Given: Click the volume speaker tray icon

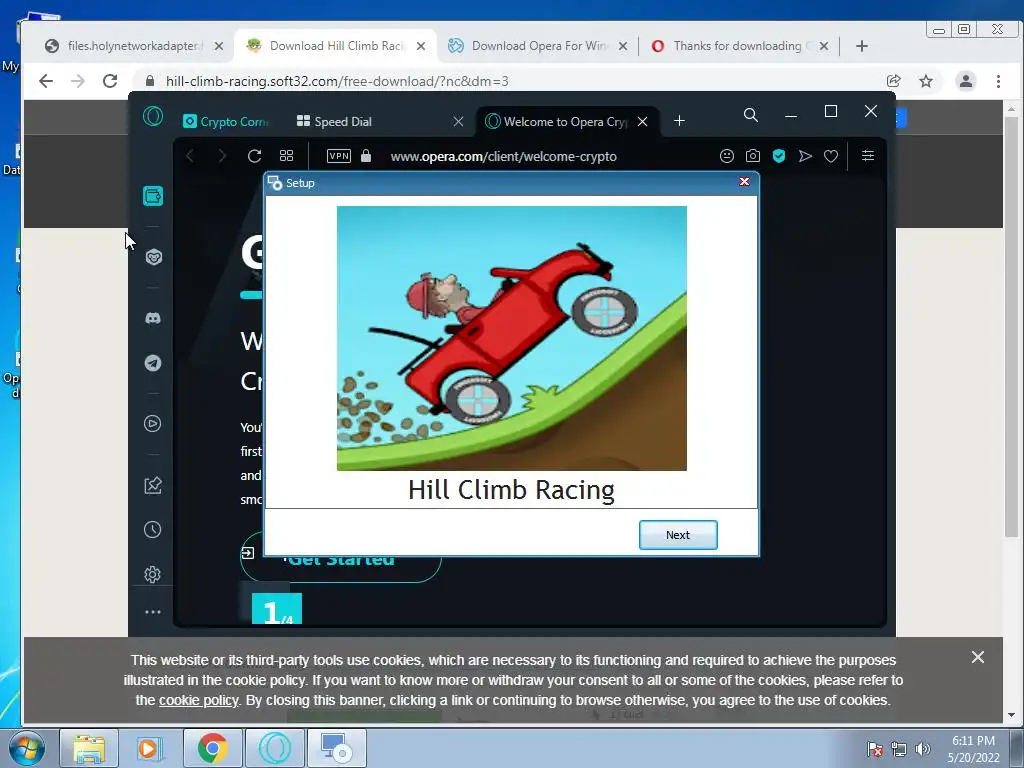Looking at the screenshot, I should pos(923,749).
